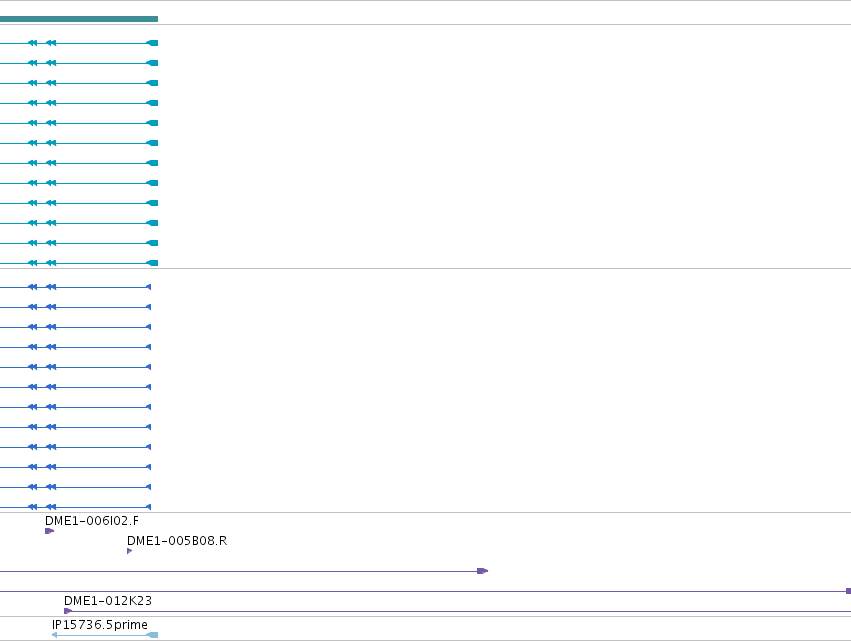Viewport: 851px width, 641px height.
Task: Click the DME1-005B08.R feature label
Action: tap(177, 541)
